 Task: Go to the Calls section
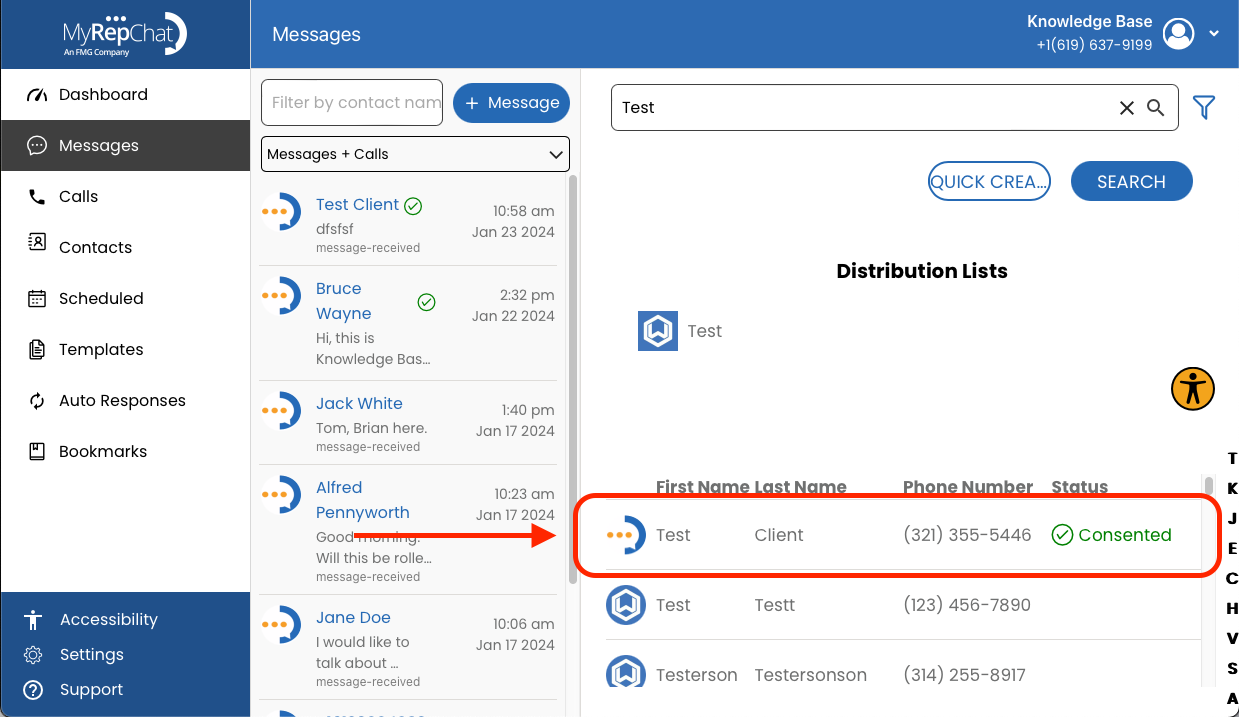125,197
